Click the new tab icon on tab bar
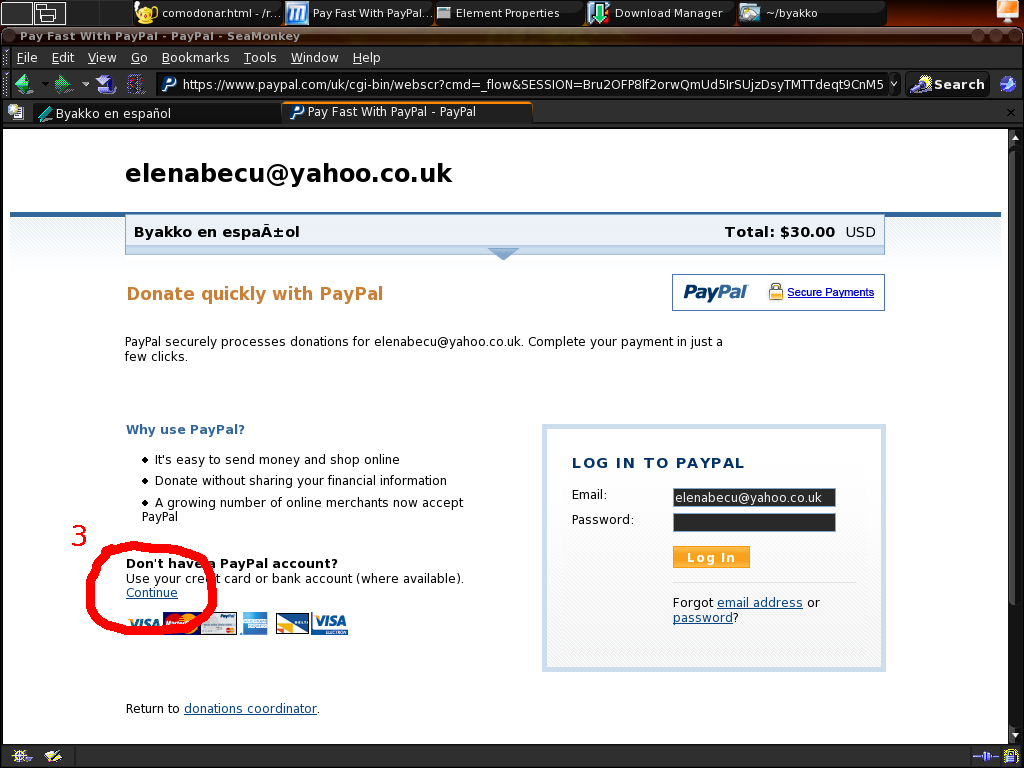This screenshot has height=768, width=1024. click(16, 112)
